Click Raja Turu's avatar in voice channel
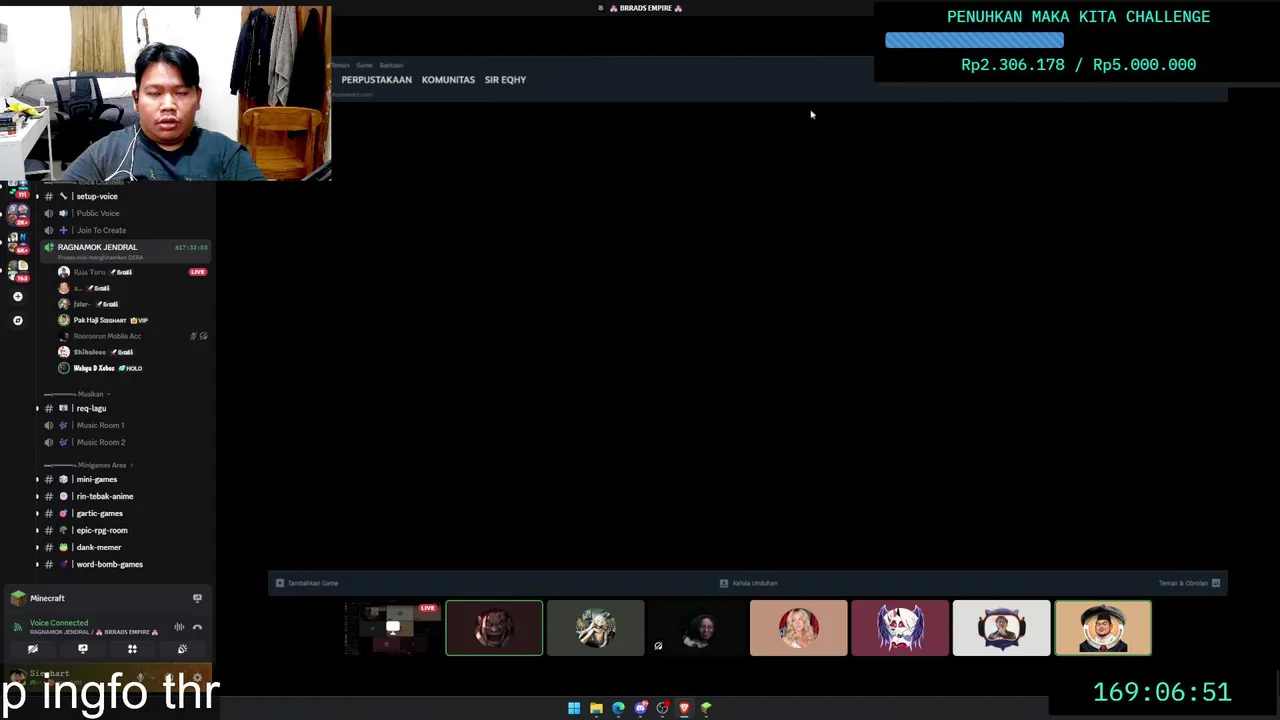Viewport: 1280px width, 720px height. 64,272
